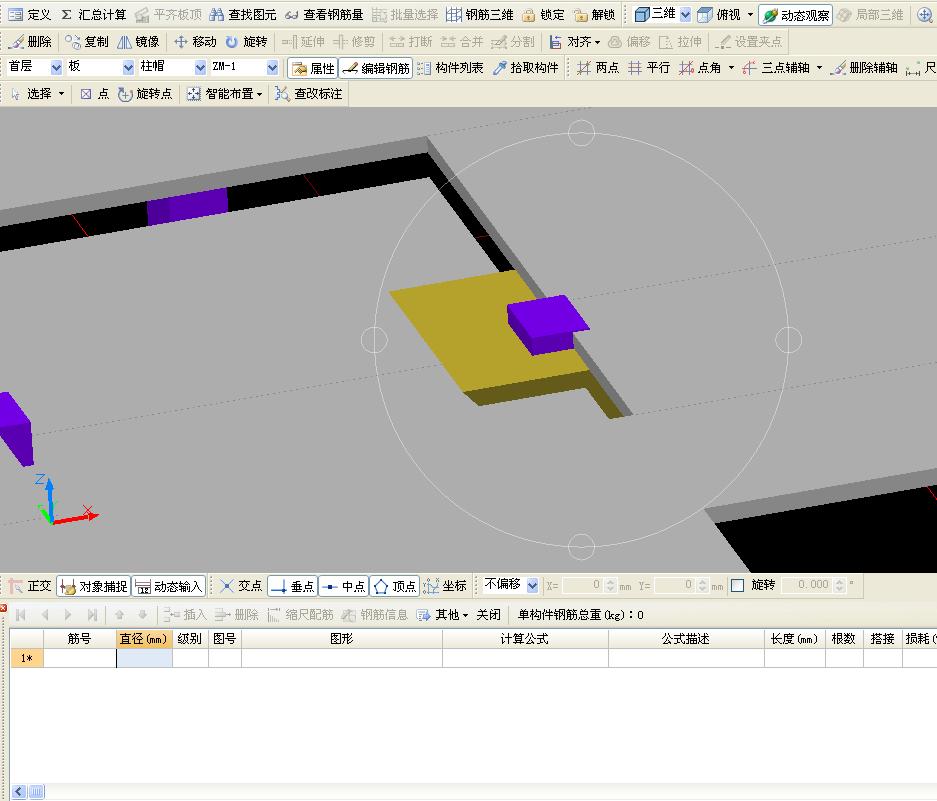The height and width of the screenshot is (801, 937).
Task: Select row 1* in rebar table
Action: pos(26,658)
